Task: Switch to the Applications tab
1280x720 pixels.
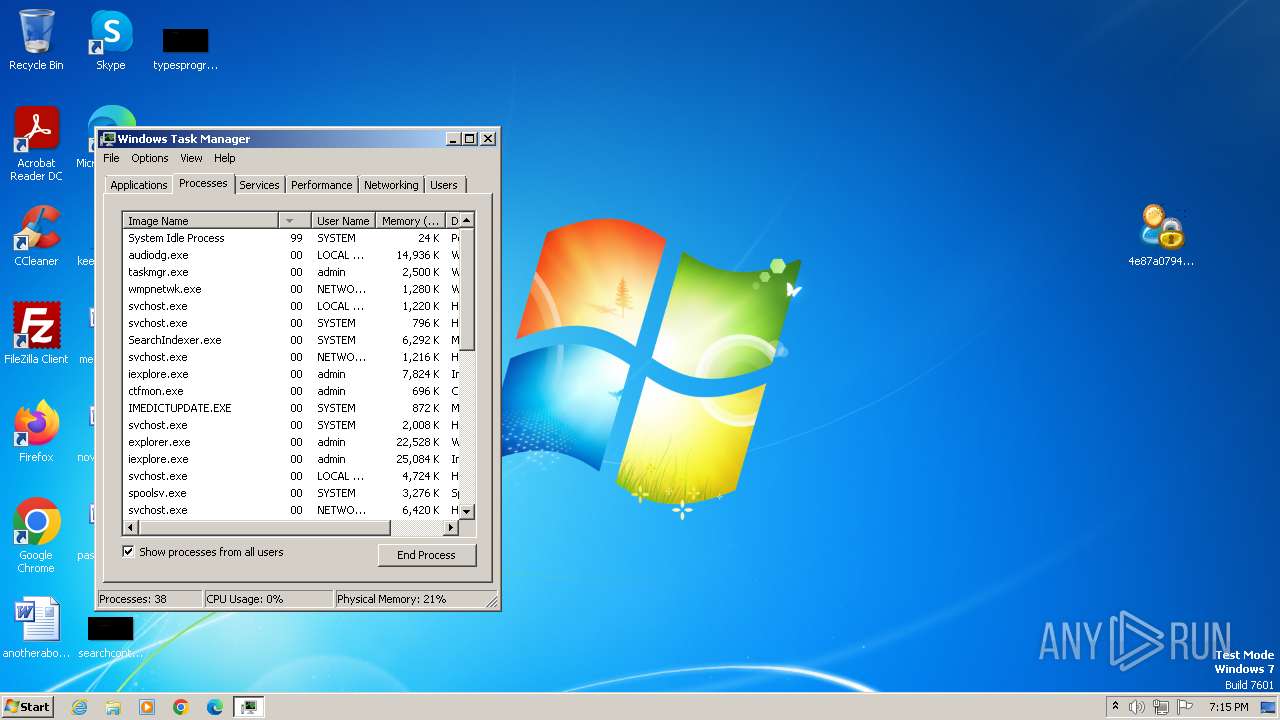Action: (138, 185)
